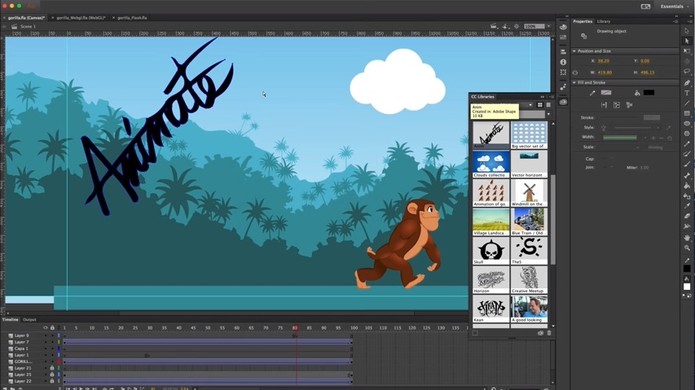
Task: Select the Hand tool
Action: 687,238
